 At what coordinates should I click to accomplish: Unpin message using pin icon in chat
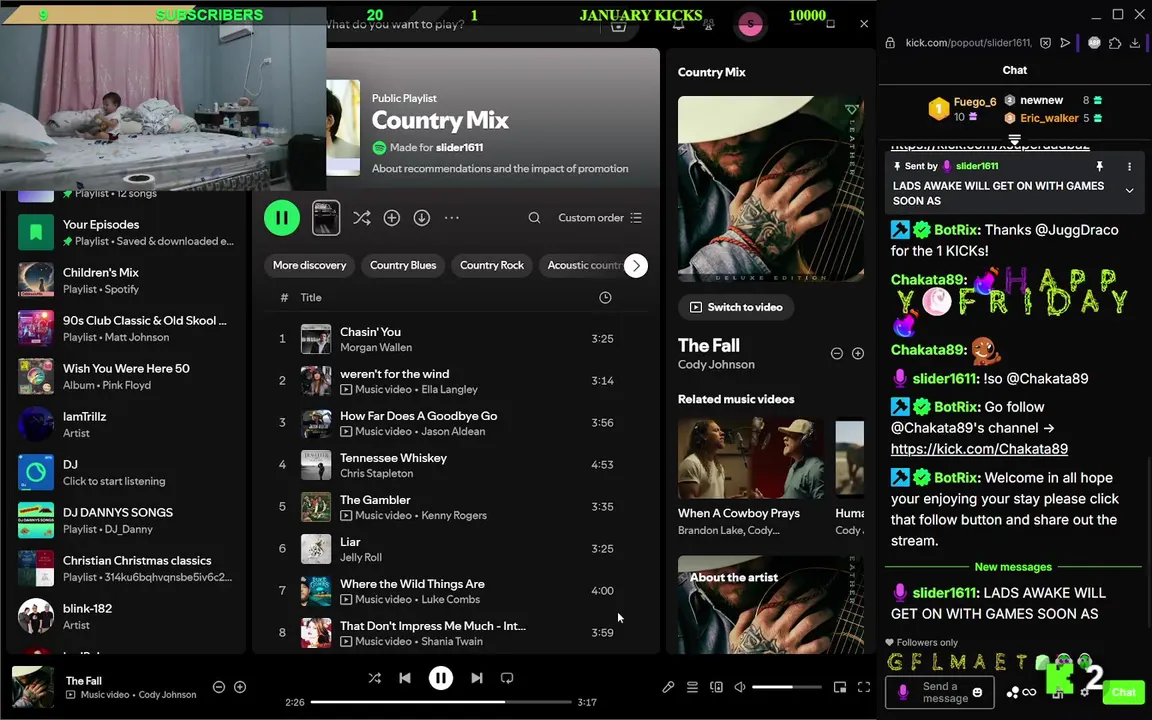[1099, 167]
